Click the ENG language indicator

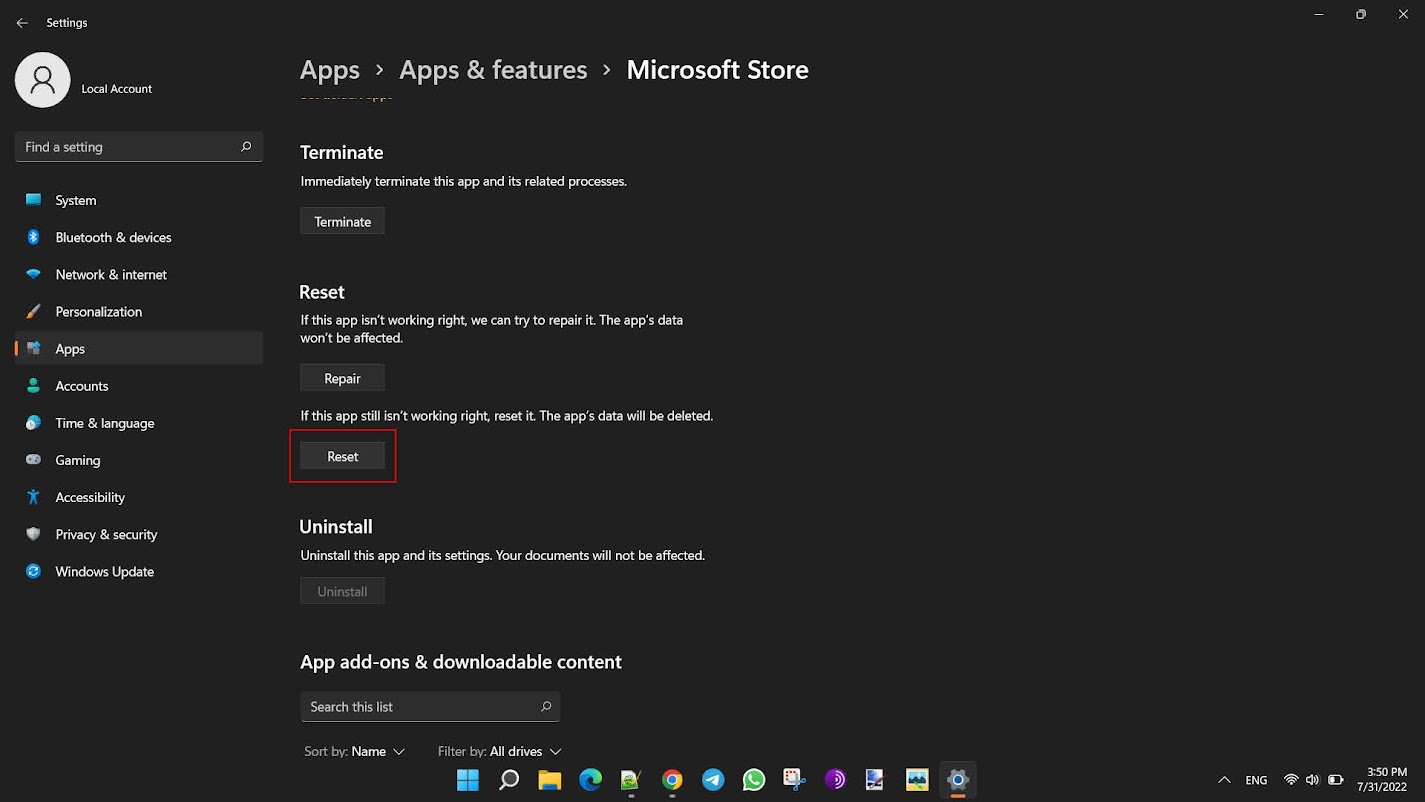(1257, 780)
